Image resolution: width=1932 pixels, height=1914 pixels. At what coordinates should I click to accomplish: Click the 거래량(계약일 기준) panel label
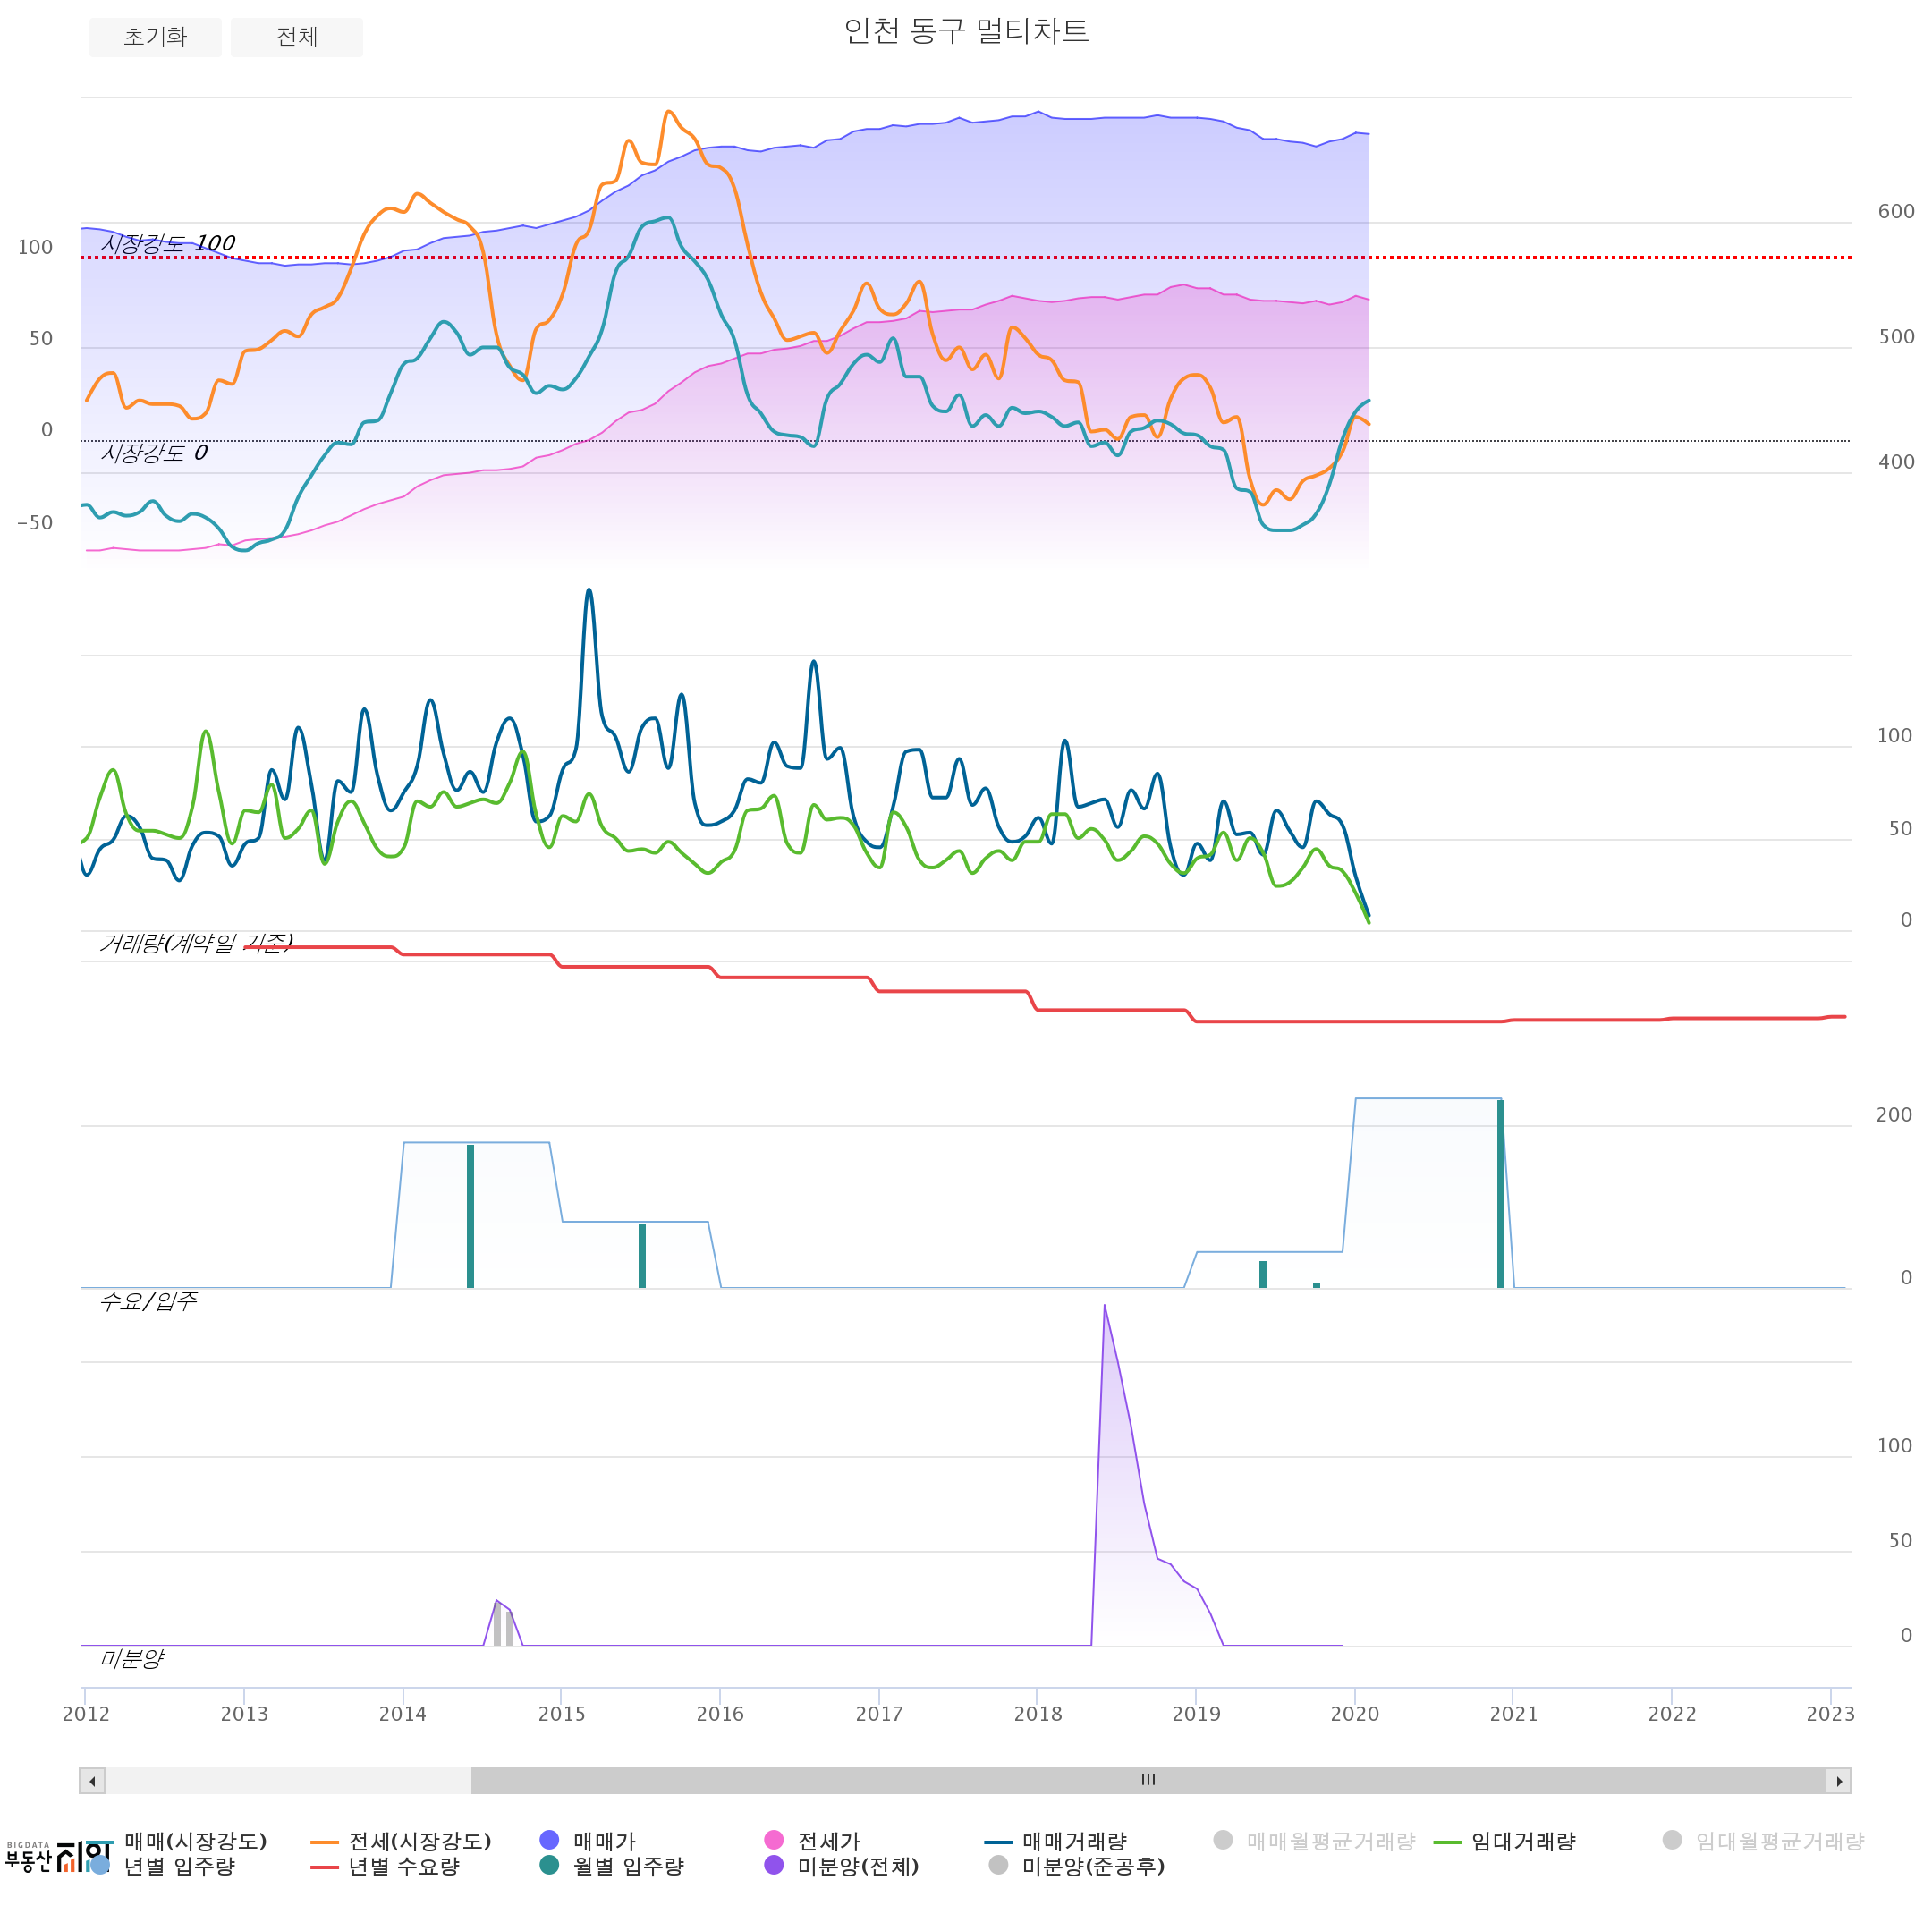pyautogui.click(x=196, y=943)
